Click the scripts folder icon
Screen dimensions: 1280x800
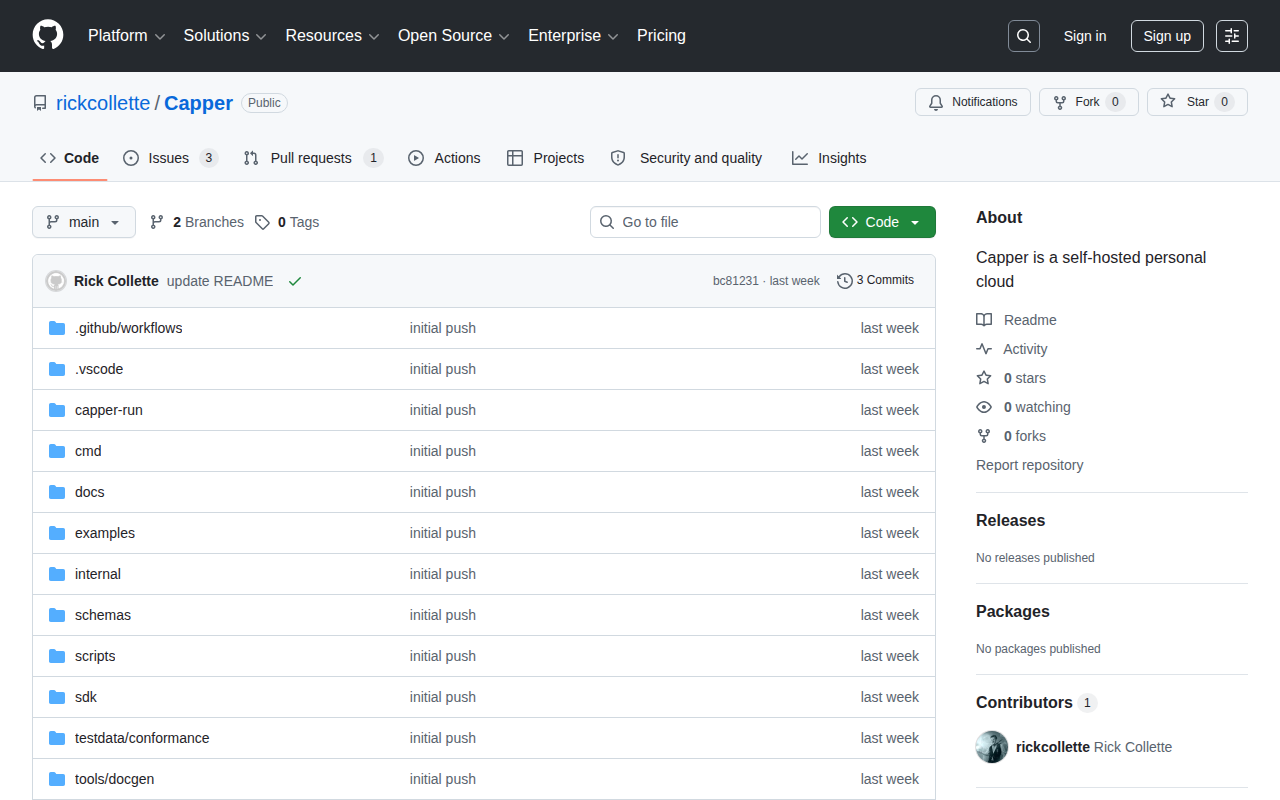pyautogui.click(x=57, y=656)
